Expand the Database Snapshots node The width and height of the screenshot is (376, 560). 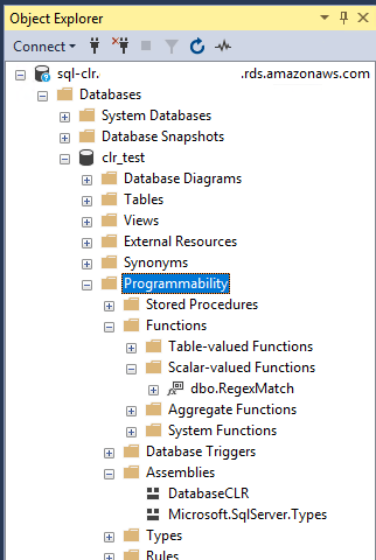click(x=65, y=138)
